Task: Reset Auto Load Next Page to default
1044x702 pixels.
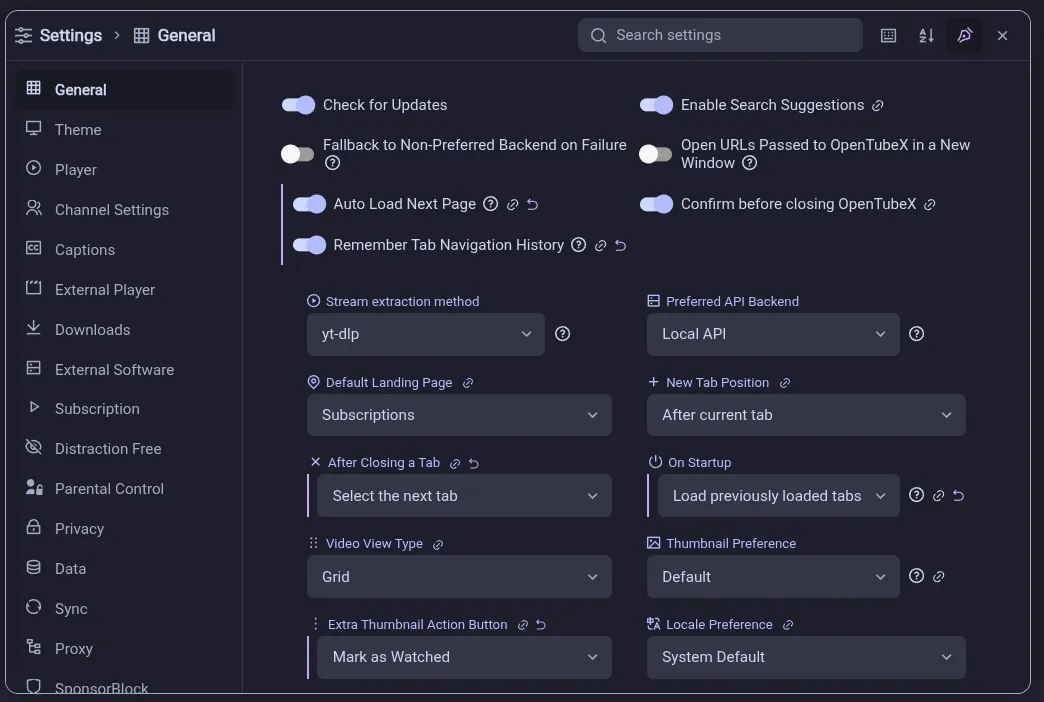Action: (x=532, y=204)
